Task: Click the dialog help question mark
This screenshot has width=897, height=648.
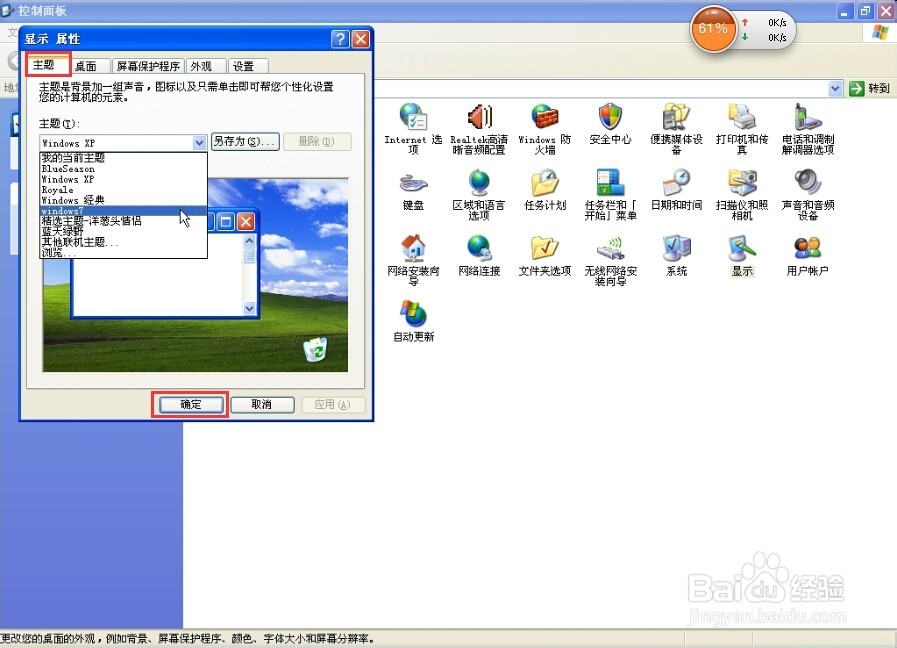Action: [x=340, y=39]
